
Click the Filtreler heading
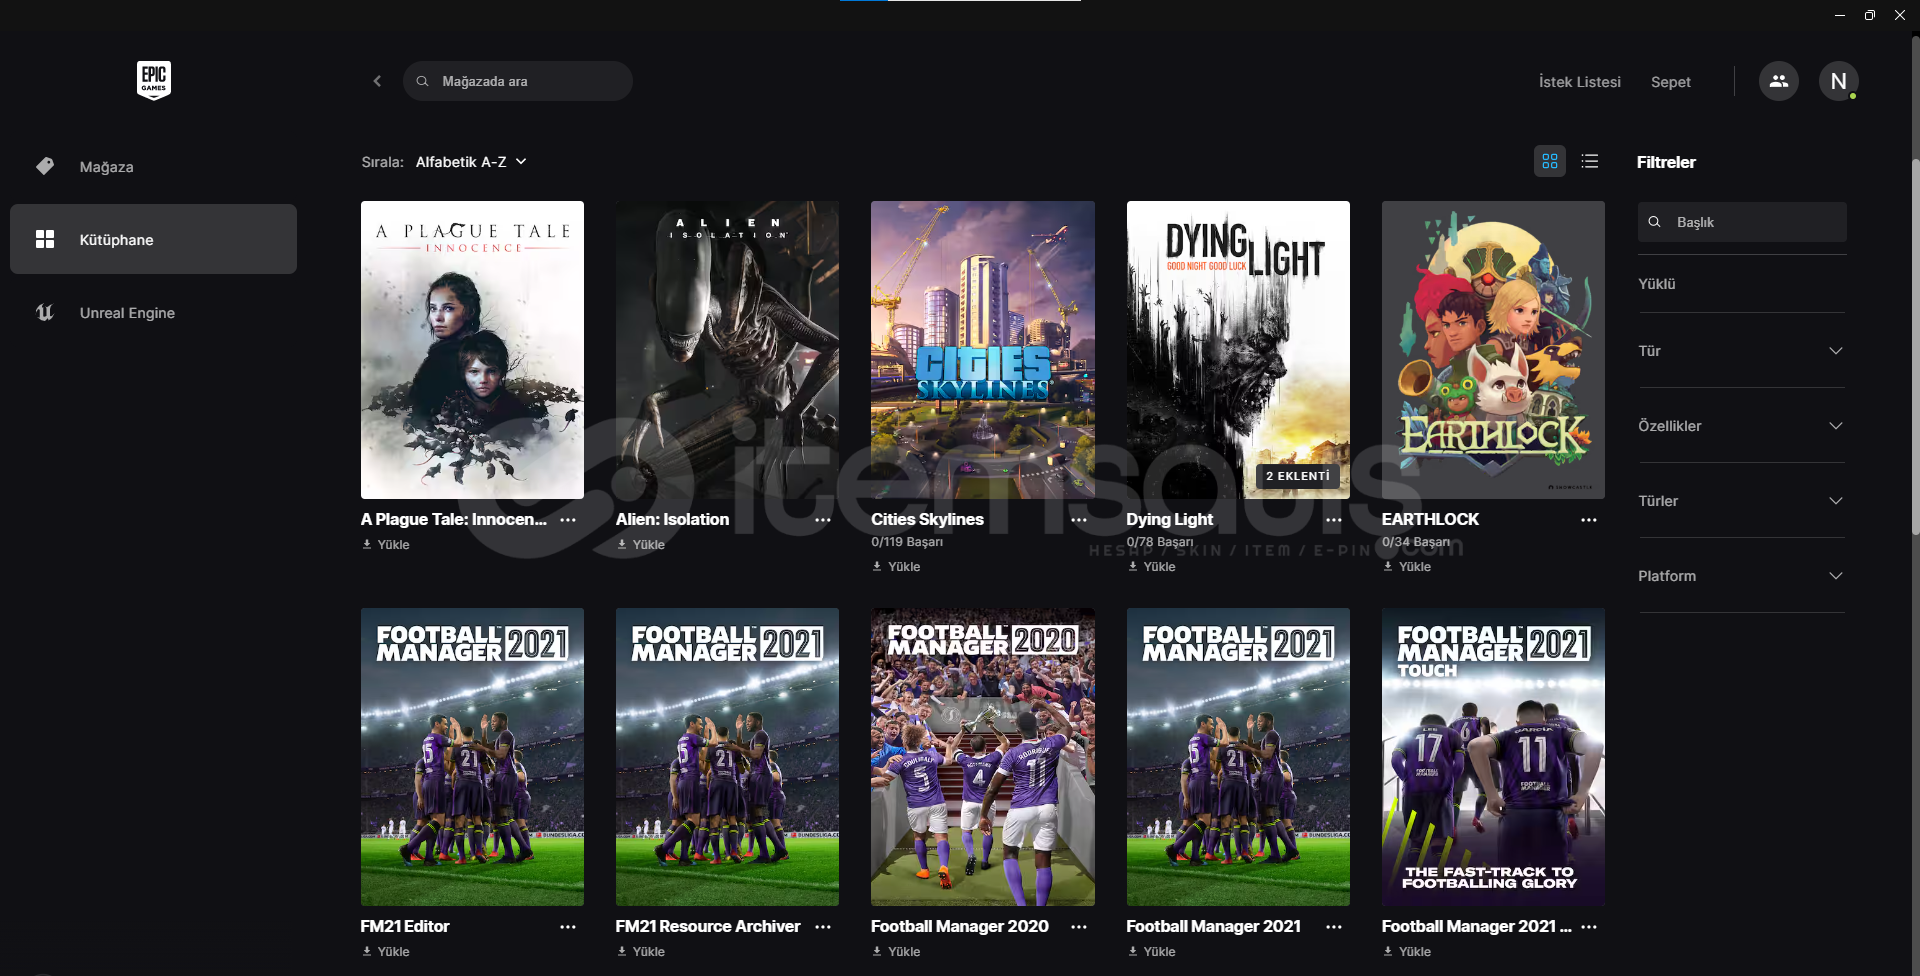1666,162
